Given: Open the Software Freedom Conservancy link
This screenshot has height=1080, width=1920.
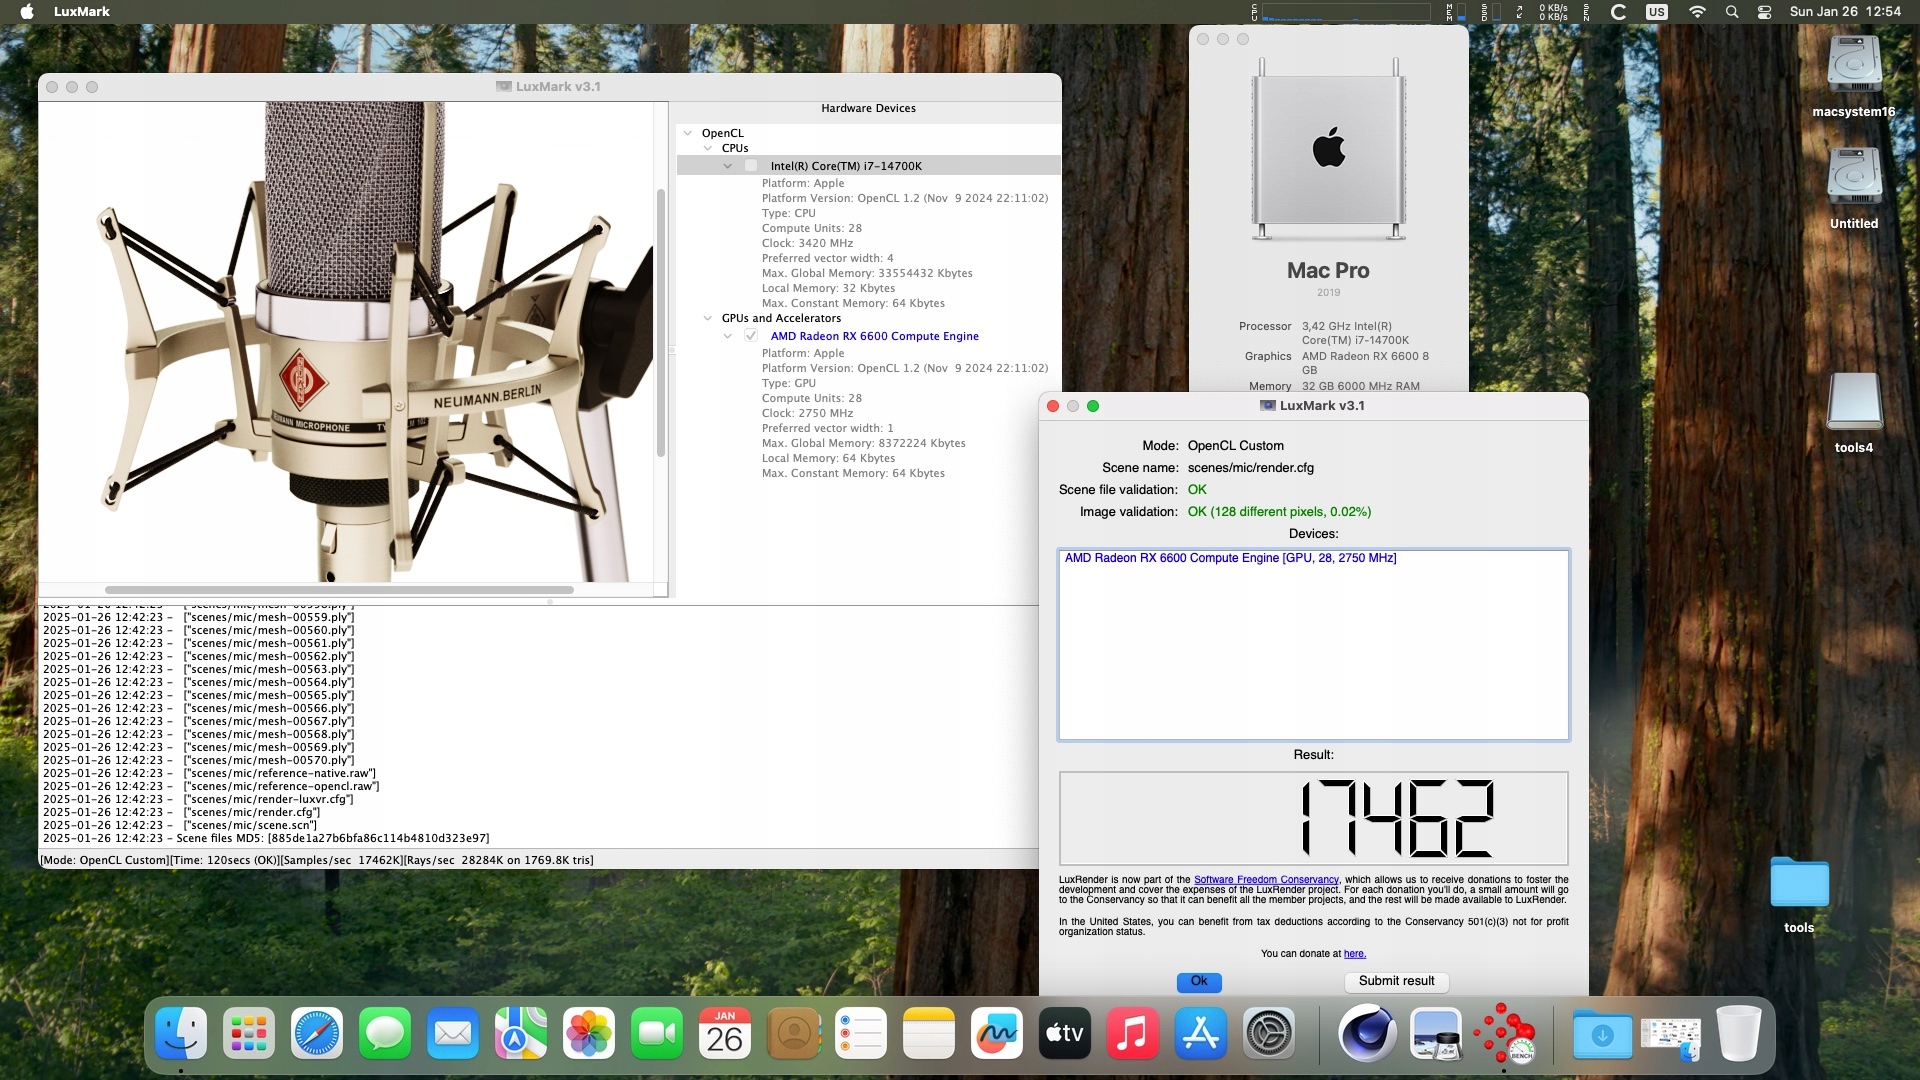Looking at the screenshot, I should click(x=1265, y=880).
